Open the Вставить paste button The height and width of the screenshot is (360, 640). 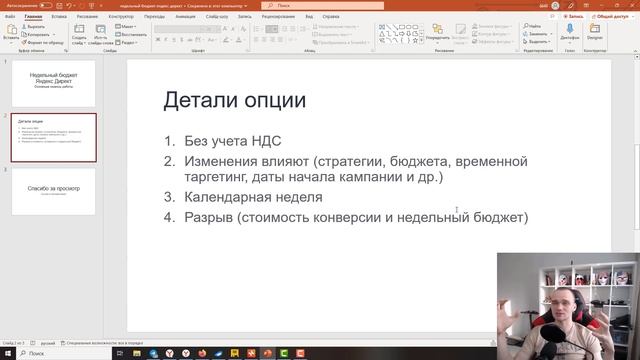(11, 33)
